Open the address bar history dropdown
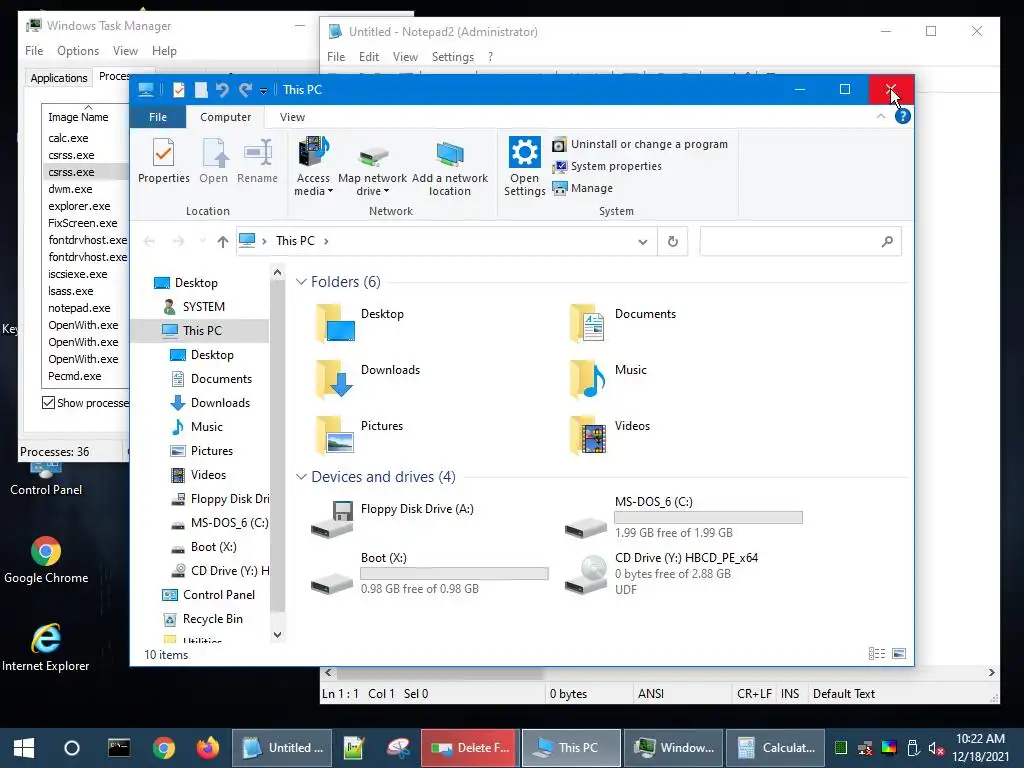1024x768 pixels. [643, 242]
